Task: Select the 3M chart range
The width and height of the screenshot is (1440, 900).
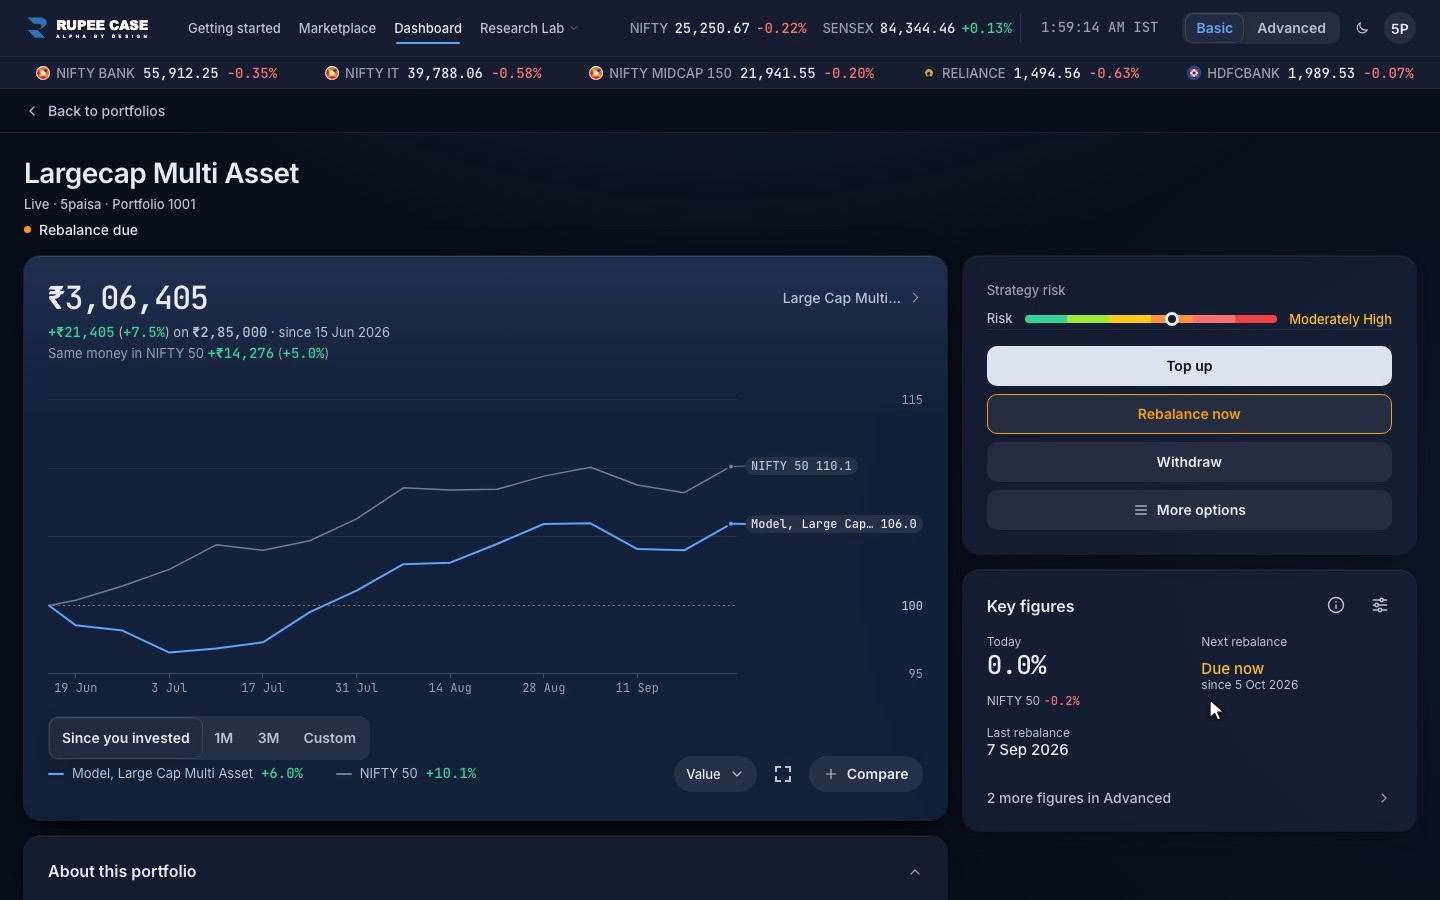Action: [x=268, y=738]
